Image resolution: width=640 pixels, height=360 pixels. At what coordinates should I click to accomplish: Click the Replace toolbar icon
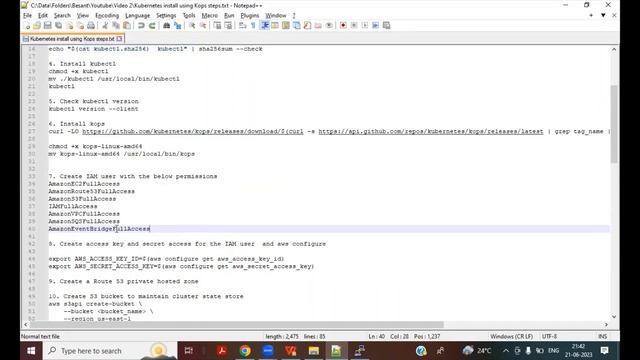[x=178, y=26]
